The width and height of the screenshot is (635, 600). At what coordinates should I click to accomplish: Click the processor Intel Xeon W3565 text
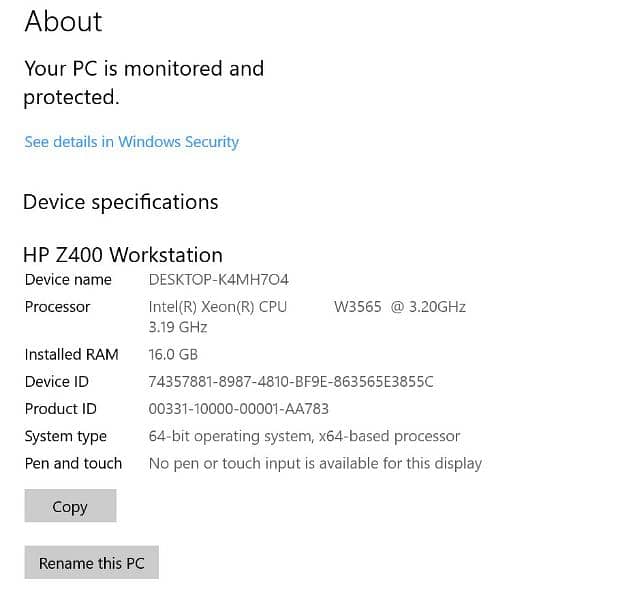pos(307,317)
